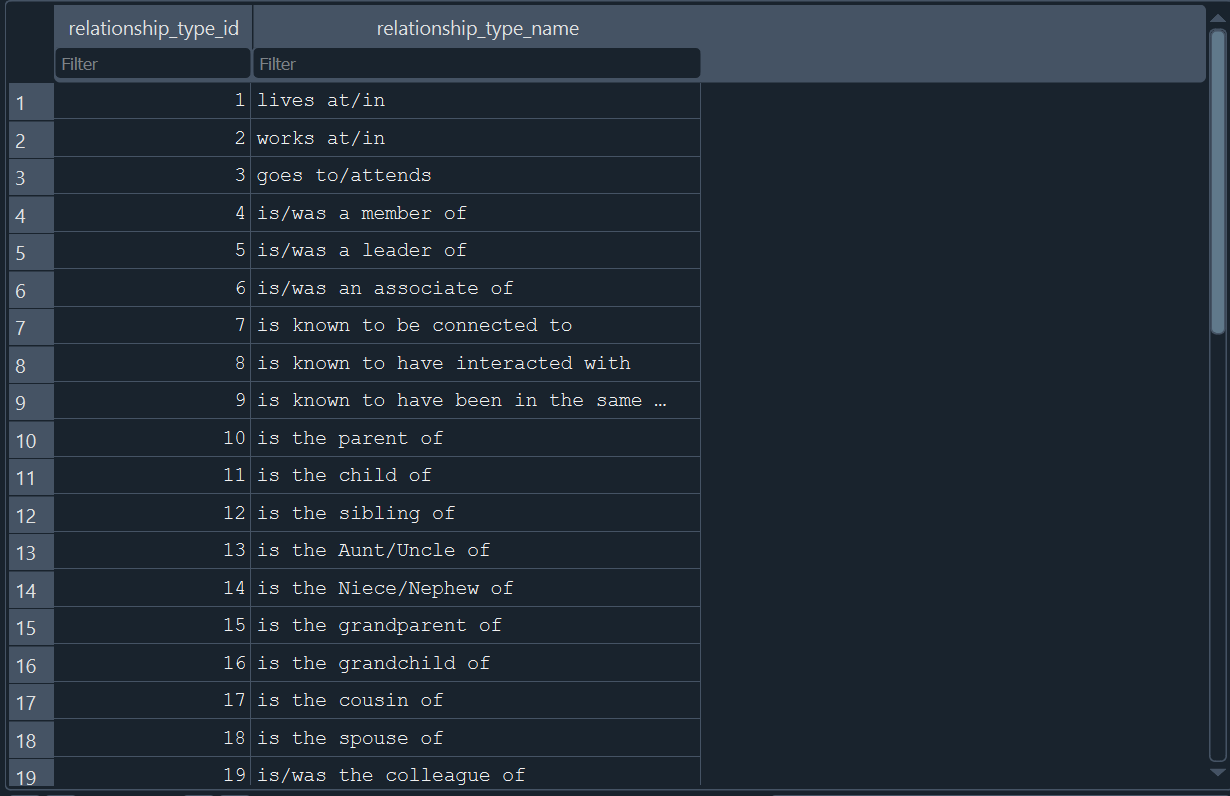Select row header number 6
1230x796 pixels.
point(31,288)
